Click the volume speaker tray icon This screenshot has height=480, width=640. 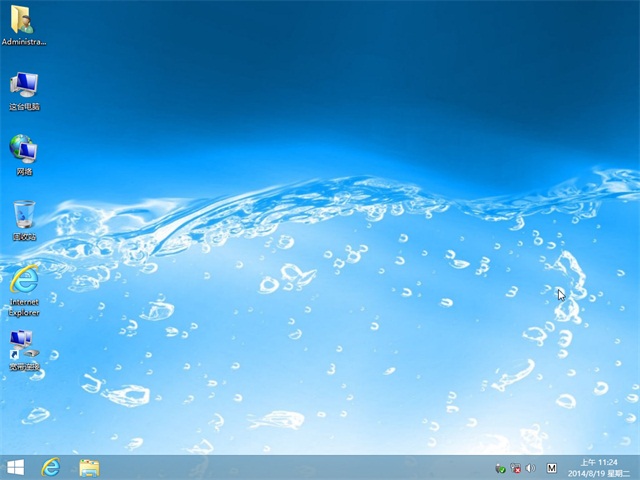pyautogui.click(x=530, y=468)
